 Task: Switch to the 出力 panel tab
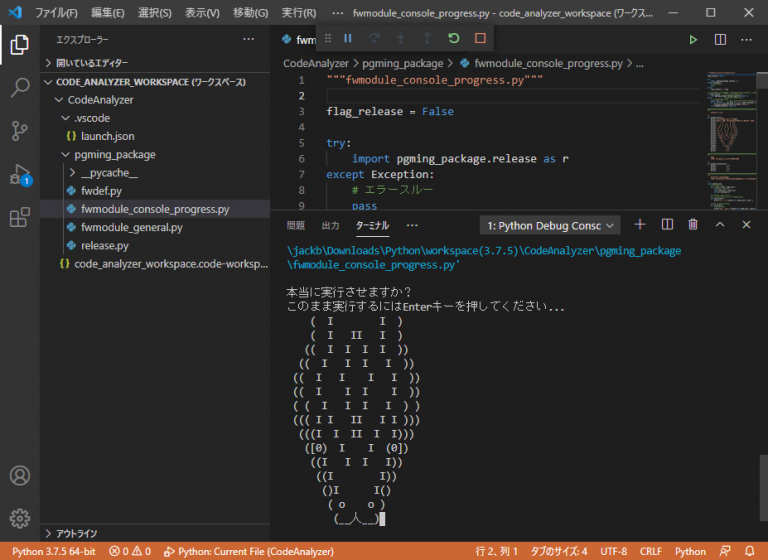pyautogui.click(x=330, y=226)
